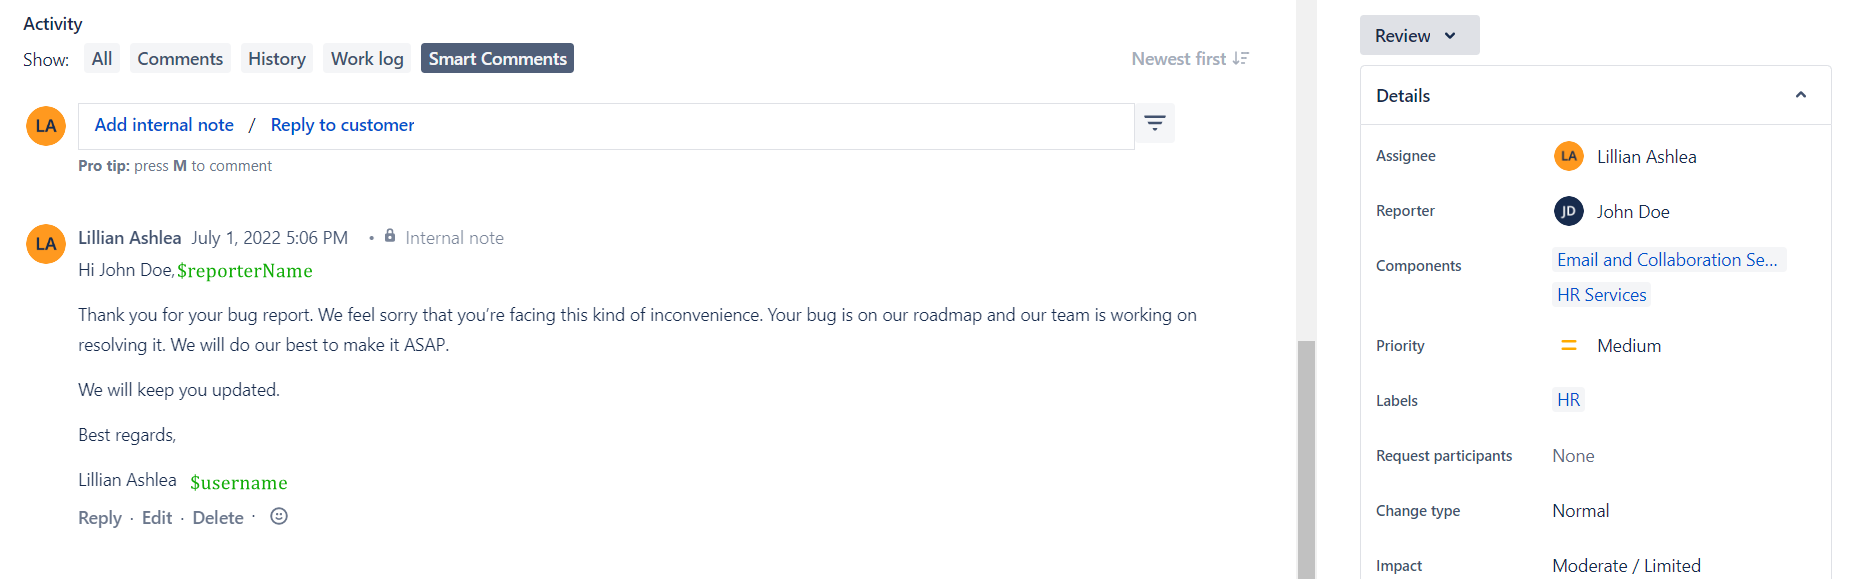
Task: Collapse the Details panel
Action: pyautogui.click(x=1800, y=95)
